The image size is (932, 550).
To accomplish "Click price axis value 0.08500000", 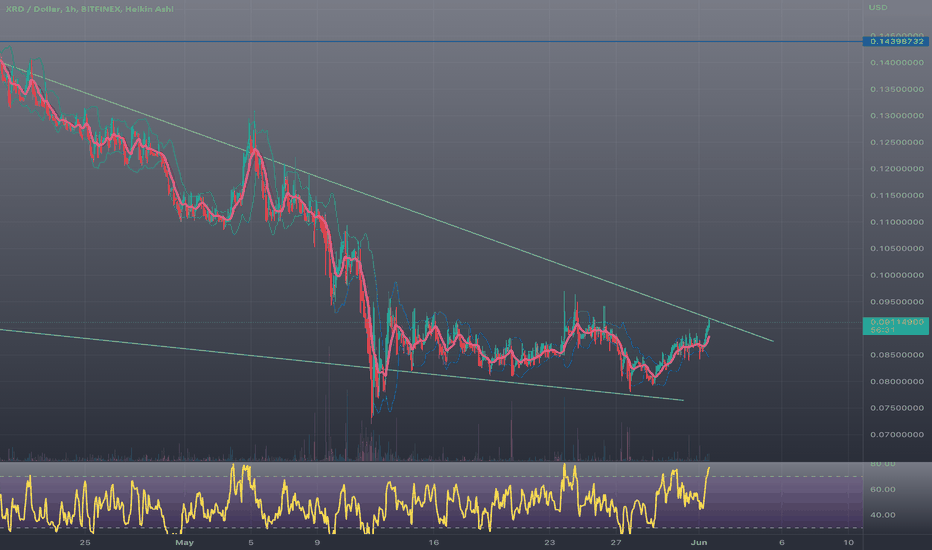I will point(897,355).
